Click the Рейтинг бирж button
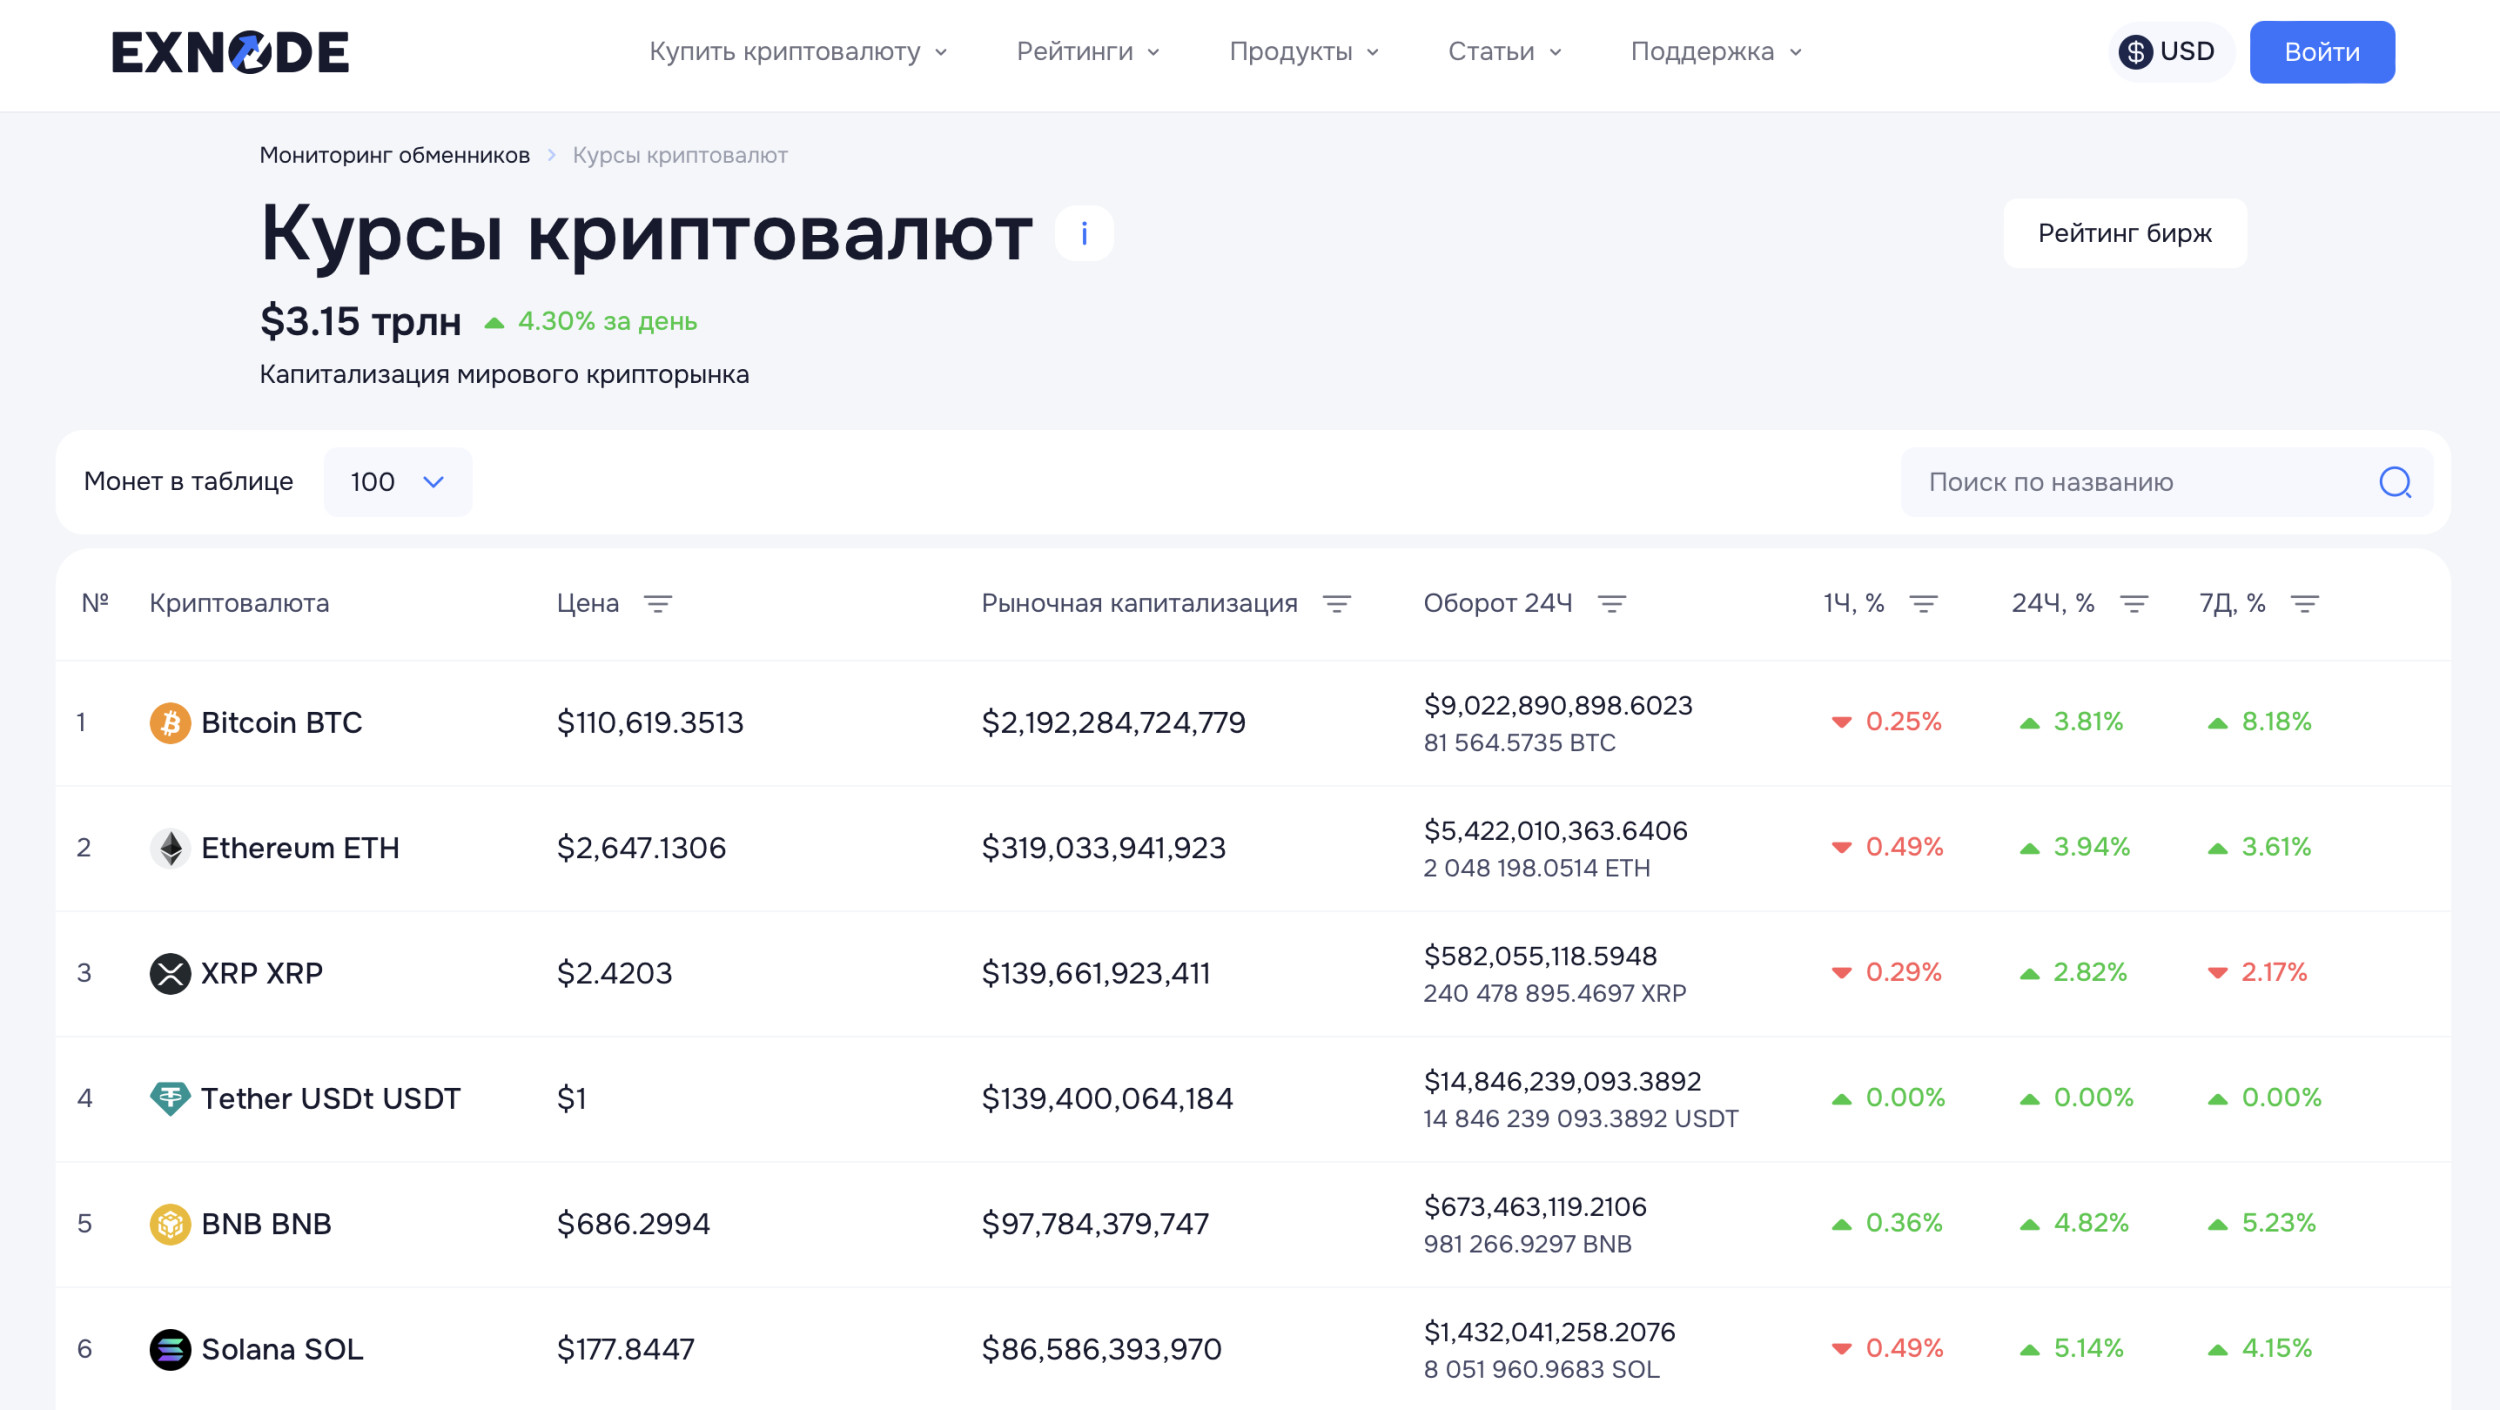2500x1410 pixels. (x=2124, y=234)
